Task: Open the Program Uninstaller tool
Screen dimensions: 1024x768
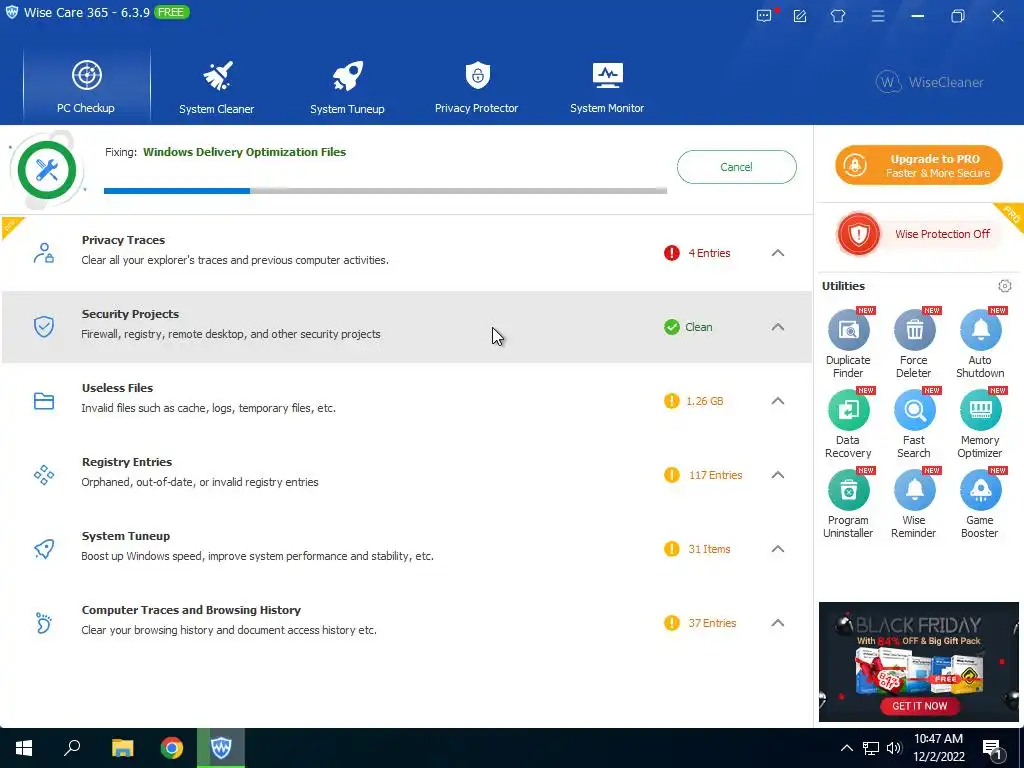Action: pos(848,504)
